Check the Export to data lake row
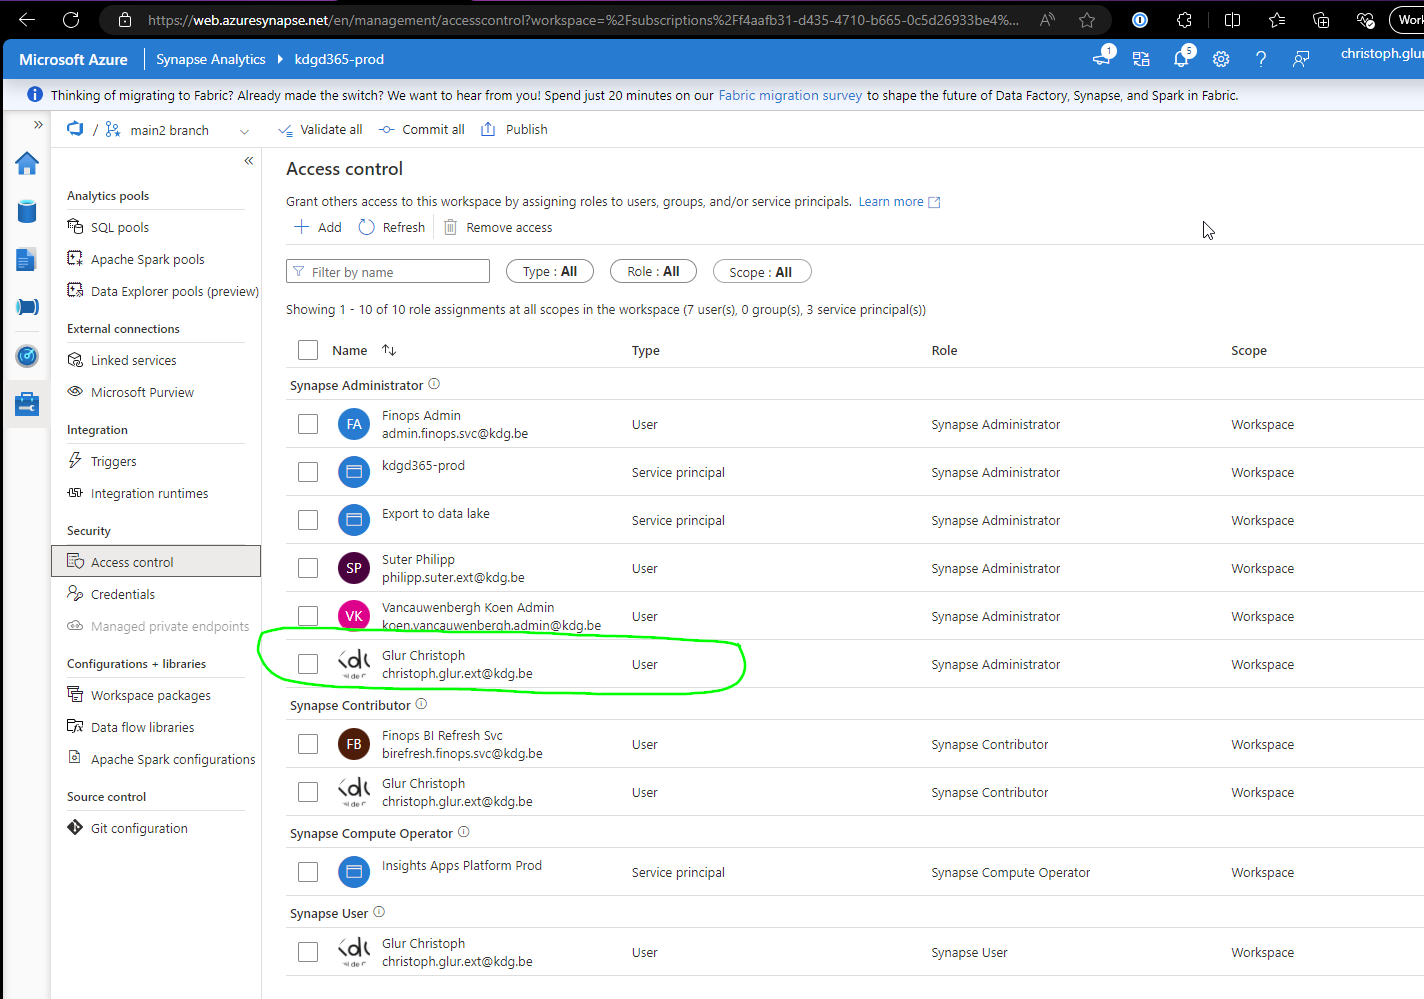This screenshot has height=999, width=1424. pos(308,520)
